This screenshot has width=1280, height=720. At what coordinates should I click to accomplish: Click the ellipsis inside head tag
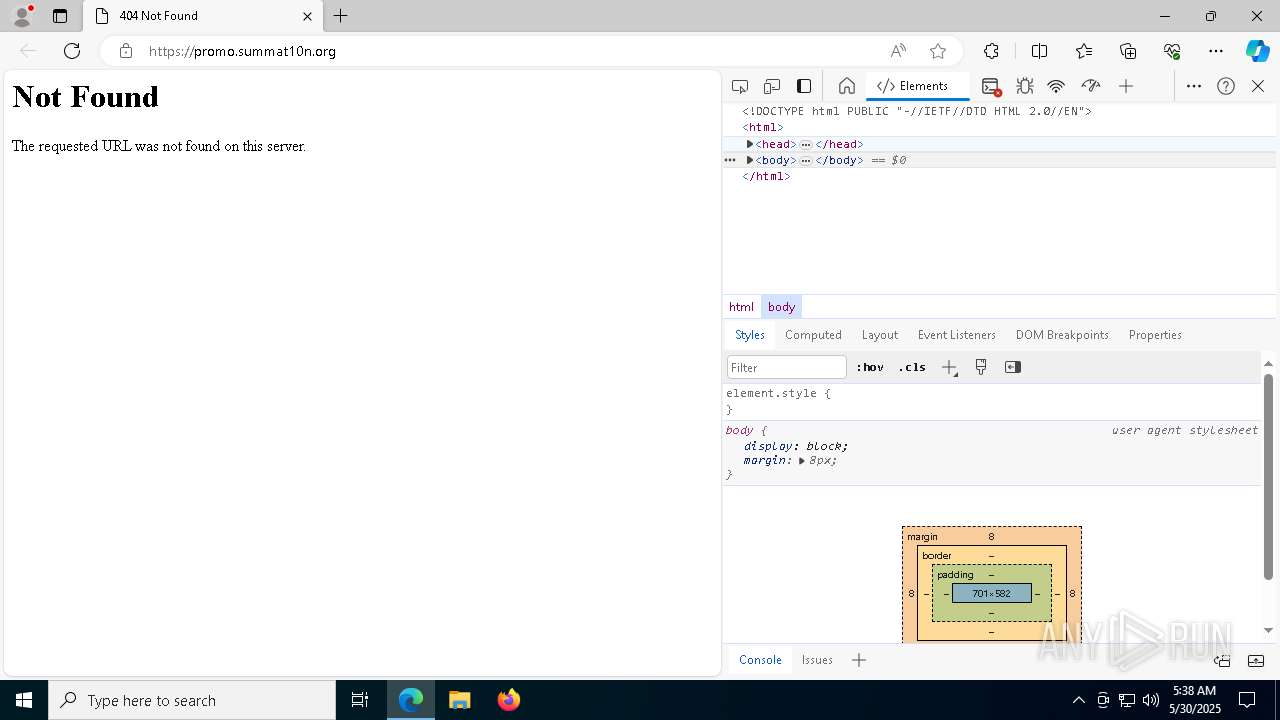tap(806, 144)
